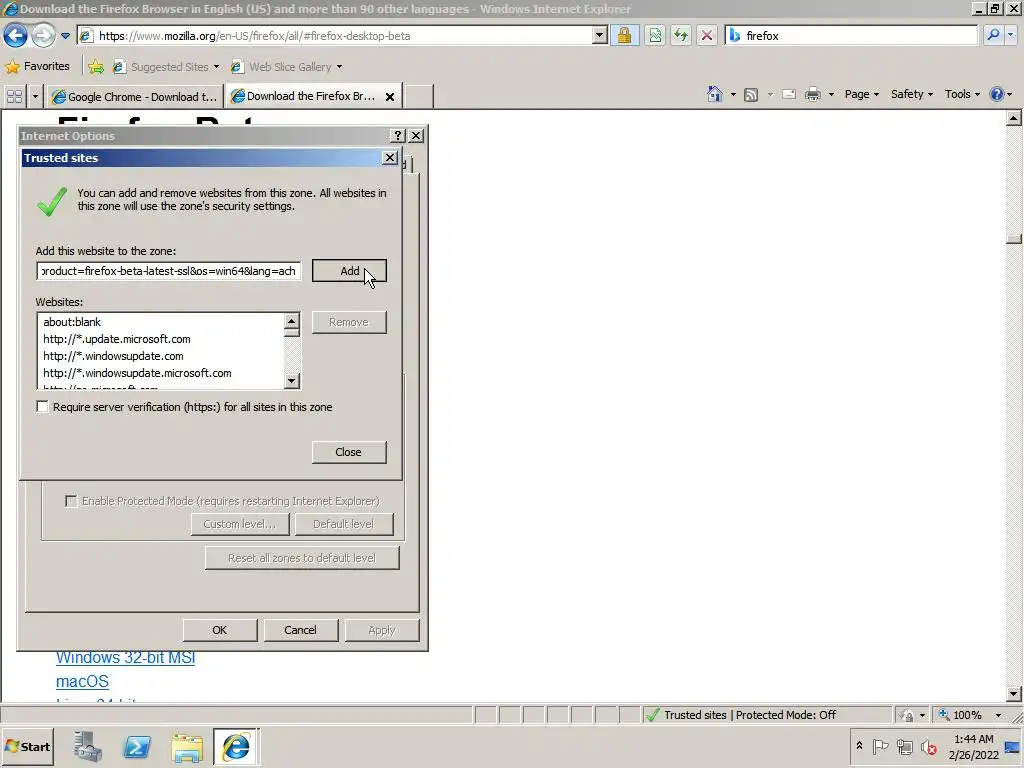Click Internet Options help question button
The width and height of the screenshot is (1024, 768).
point(398,135)
